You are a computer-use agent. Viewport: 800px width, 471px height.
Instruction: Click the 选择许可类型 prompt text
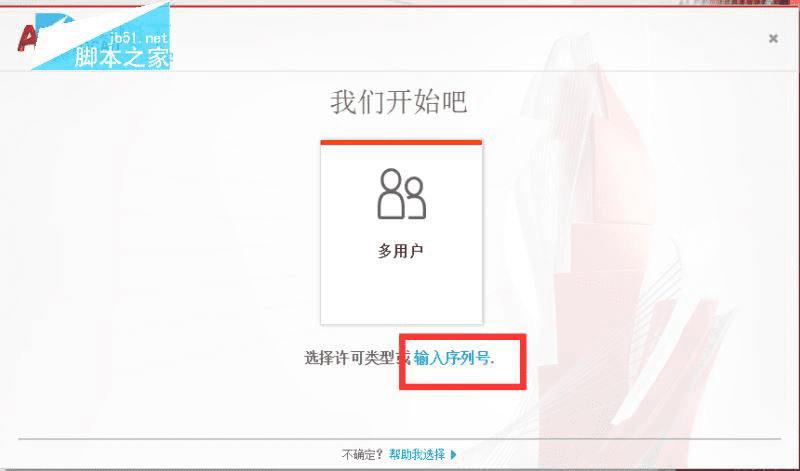click(x=351, y=358)
